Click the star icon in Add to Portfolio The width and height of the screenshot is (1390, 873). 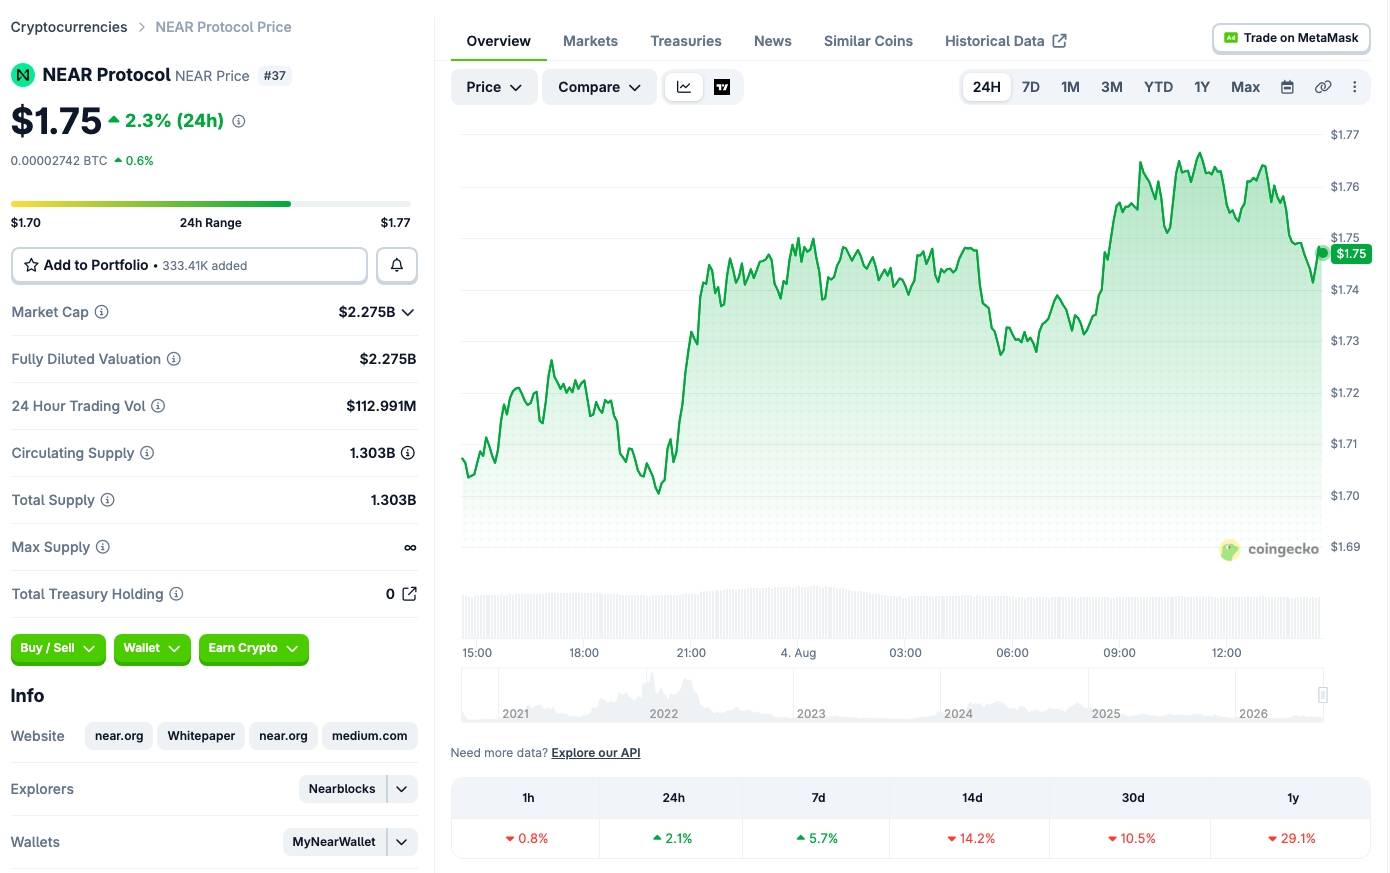pos(31,265)
